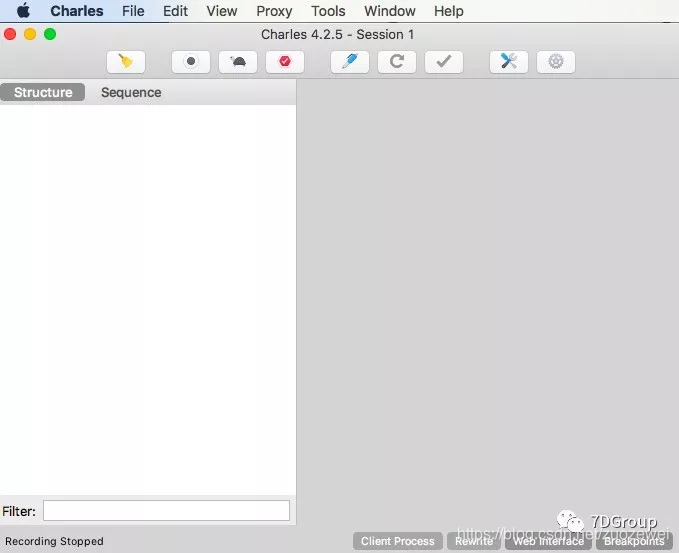Start recording with the record button
This screenshot has width=679, height=553.
click(191, 62)
